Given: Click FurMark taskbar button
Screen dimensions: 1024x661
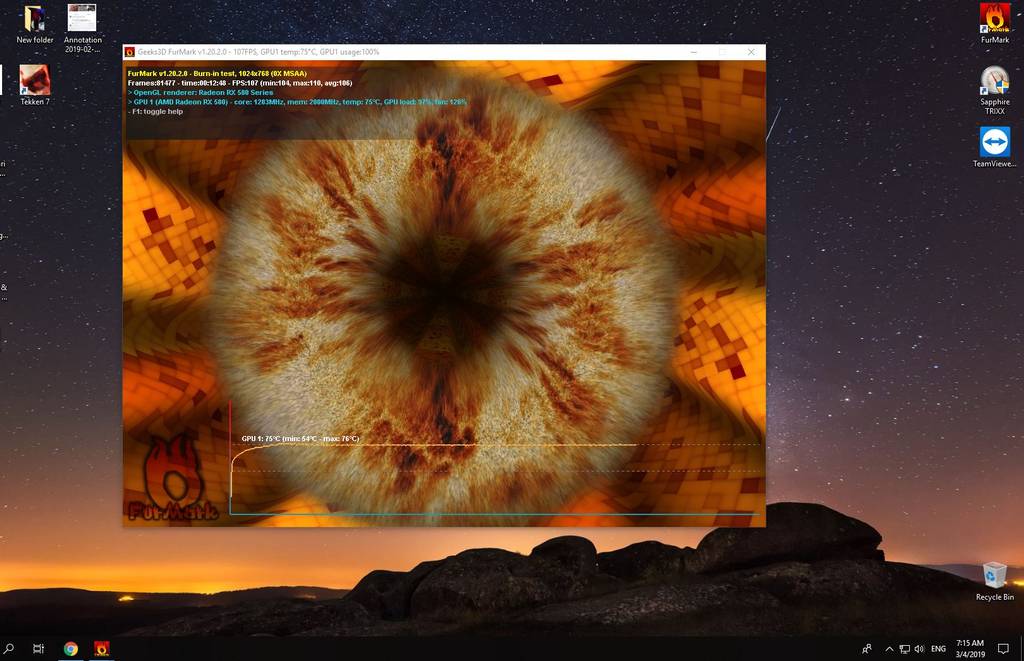Looking at the screenshot, I should pos(101,649).
